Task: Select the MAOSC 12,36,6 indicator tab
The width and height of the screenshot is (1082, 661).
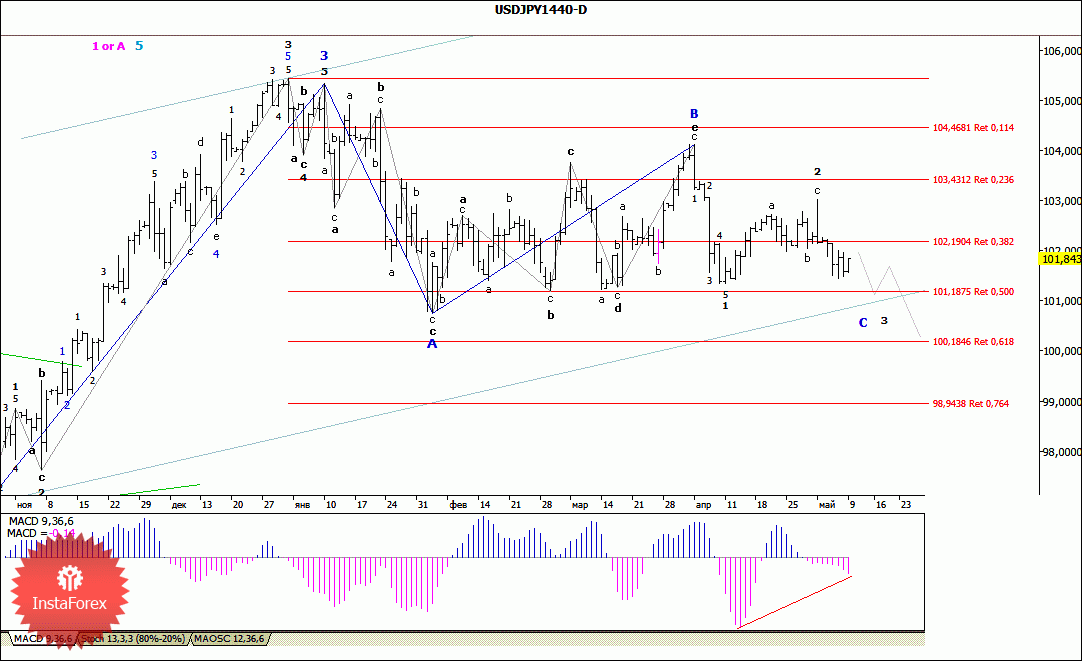Action: point(229,639)
